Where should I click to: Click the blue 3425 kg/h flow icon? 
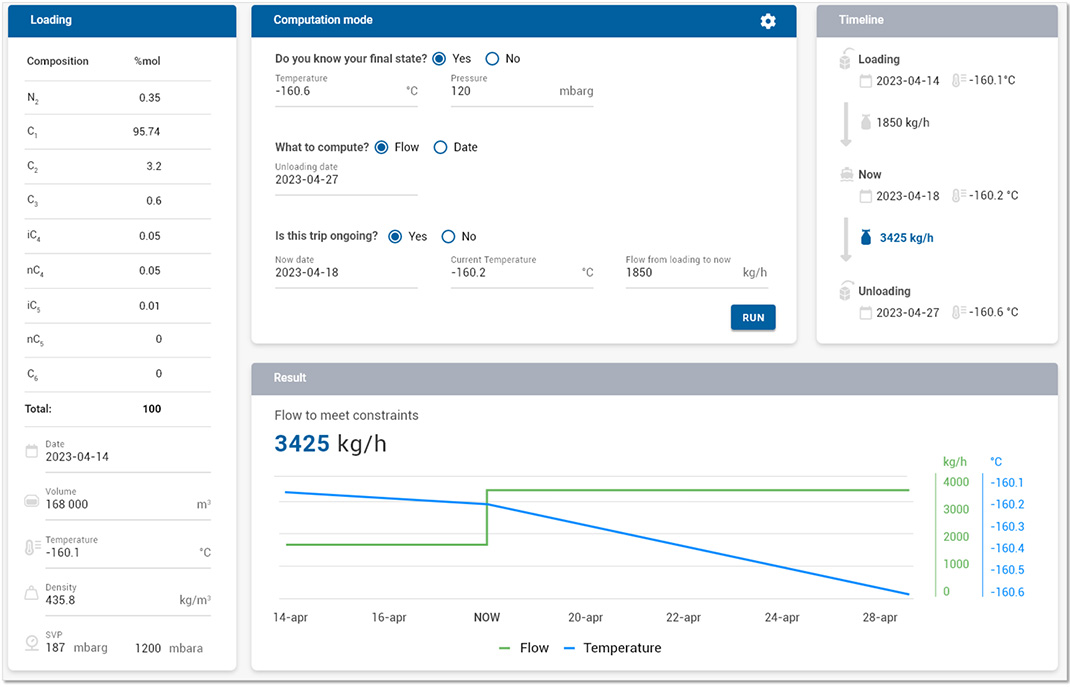pyautogui.click(x=866, y=238)
